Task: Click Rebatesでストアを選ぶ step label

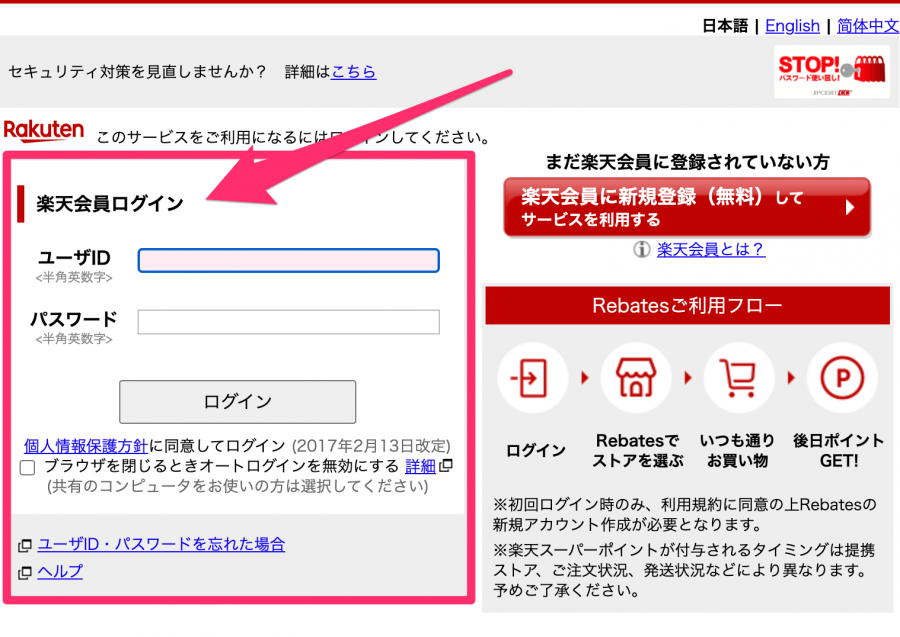Action: [638, 450]
